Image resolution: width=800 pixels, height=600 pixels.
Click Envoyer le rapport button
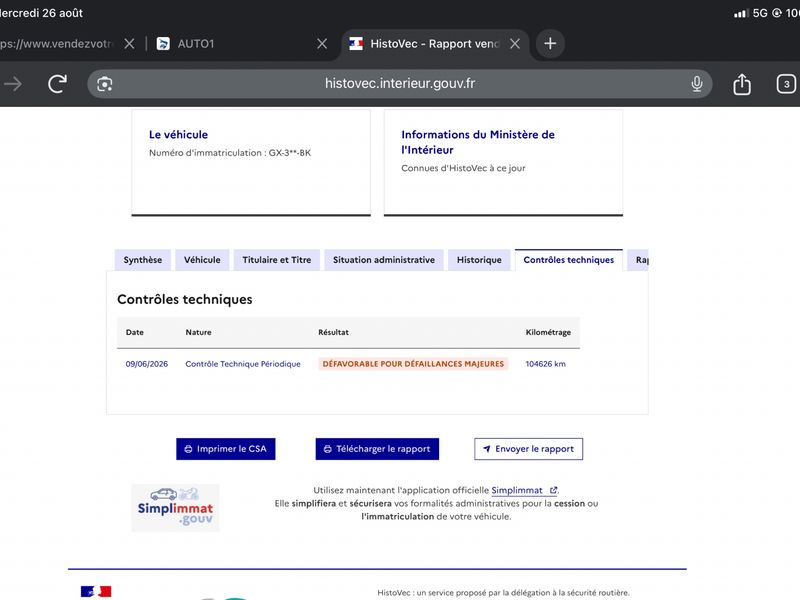pos(529,449)
